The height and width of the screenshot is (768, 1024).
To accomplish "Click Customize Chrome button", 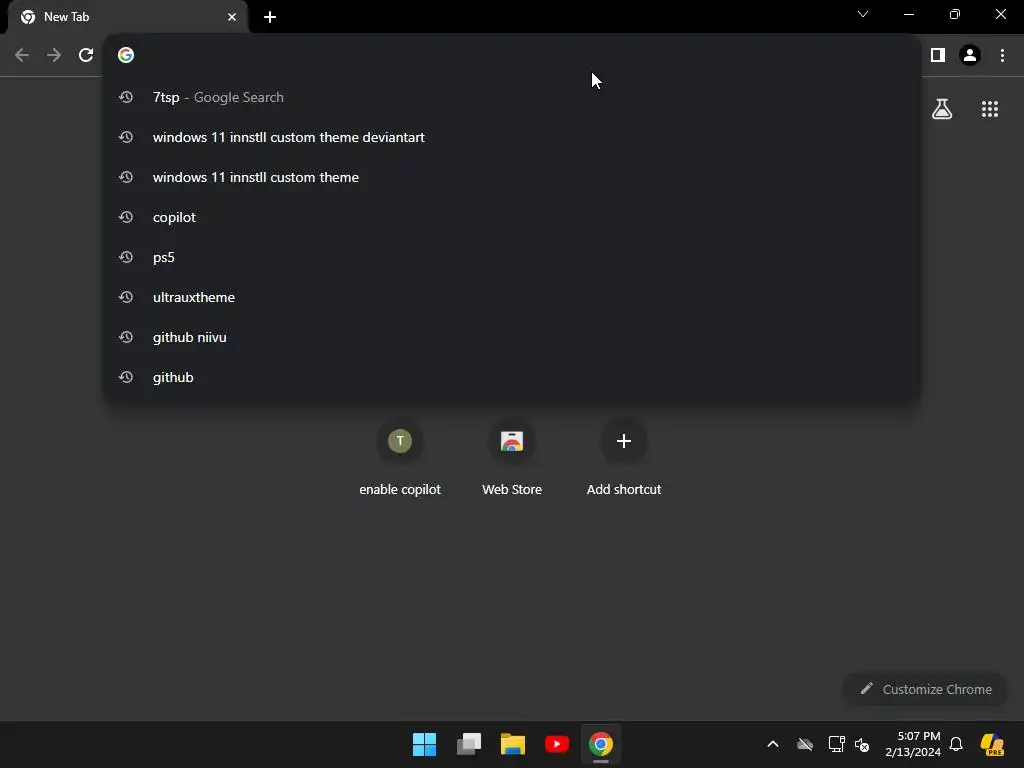I will (925, 689).
